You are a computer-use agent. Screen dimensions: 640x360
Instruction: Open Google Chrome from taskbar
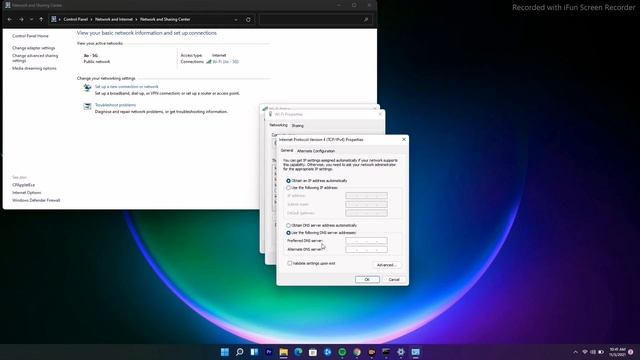(357, 352)
